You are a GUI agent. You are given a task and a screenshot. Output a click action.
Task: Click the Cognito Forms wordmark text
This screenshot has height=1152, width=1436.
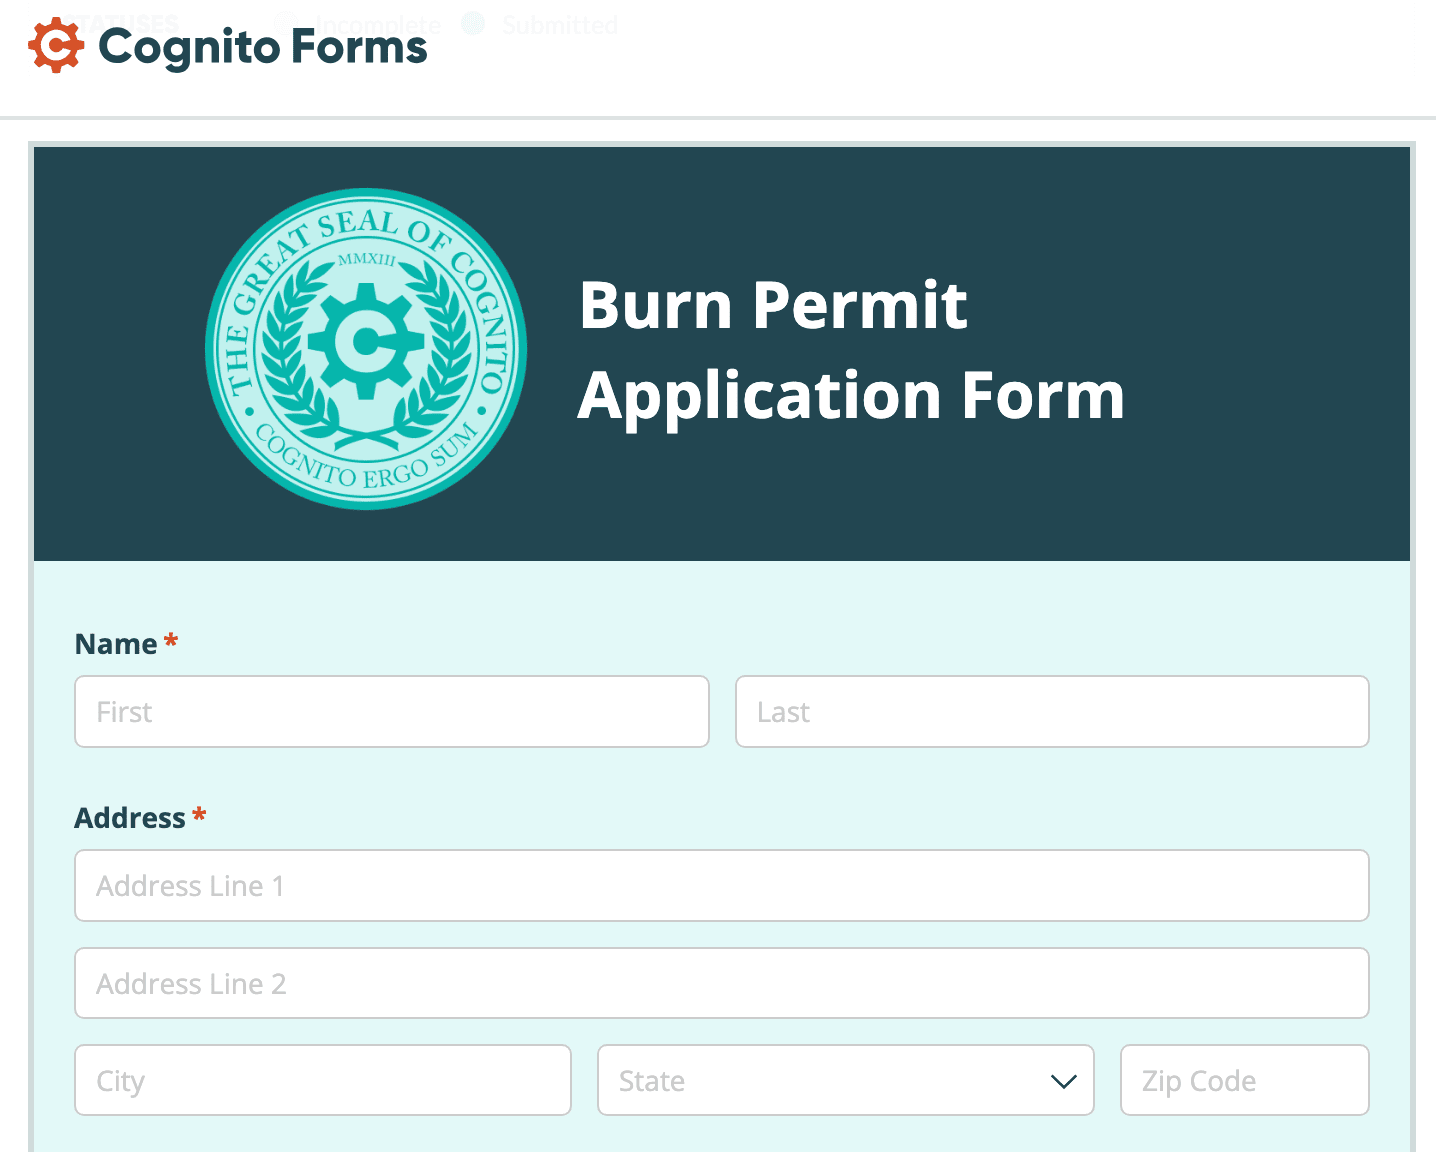click(263, 47)
